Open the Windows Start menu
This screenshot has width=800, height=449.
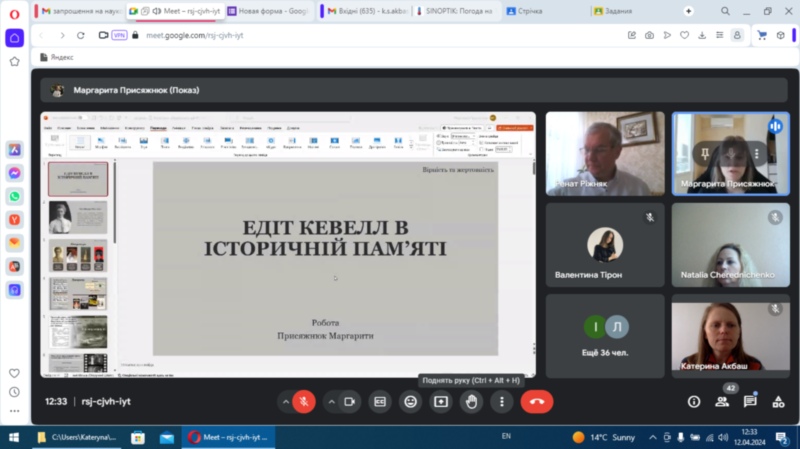[14, 437]
